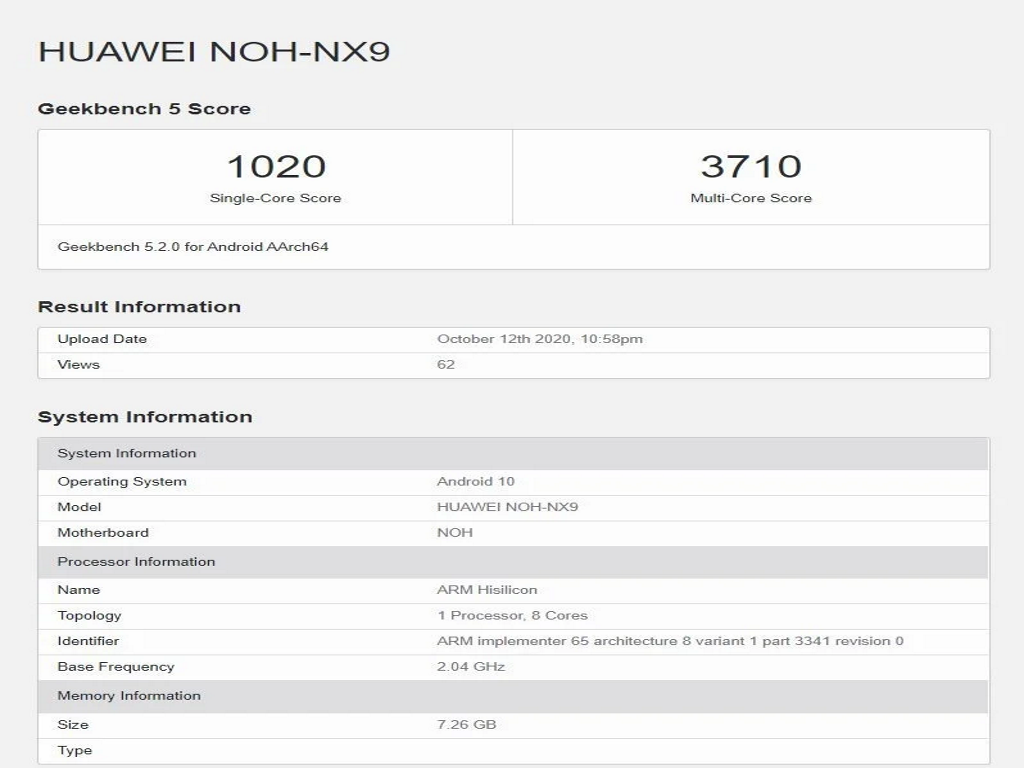Image resolution: width=1024 pixels, height=768 pixels.
Task: Select the Android 10 value
Action: tap(475, 481)
